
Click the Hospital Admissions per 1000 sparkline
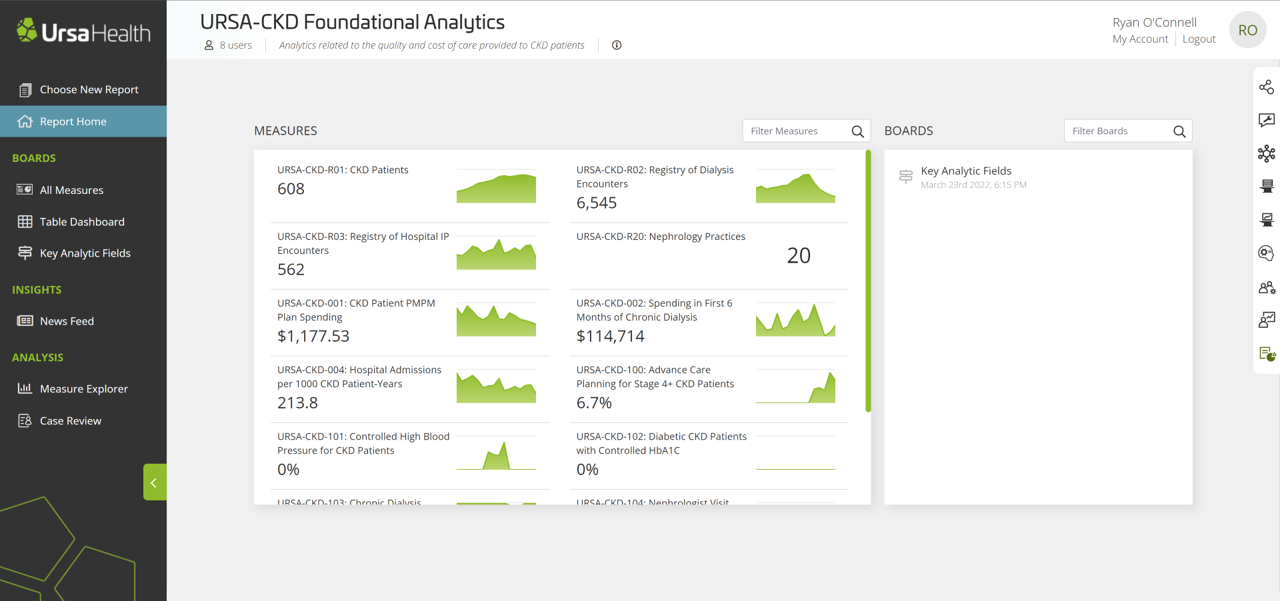(496, 388)
